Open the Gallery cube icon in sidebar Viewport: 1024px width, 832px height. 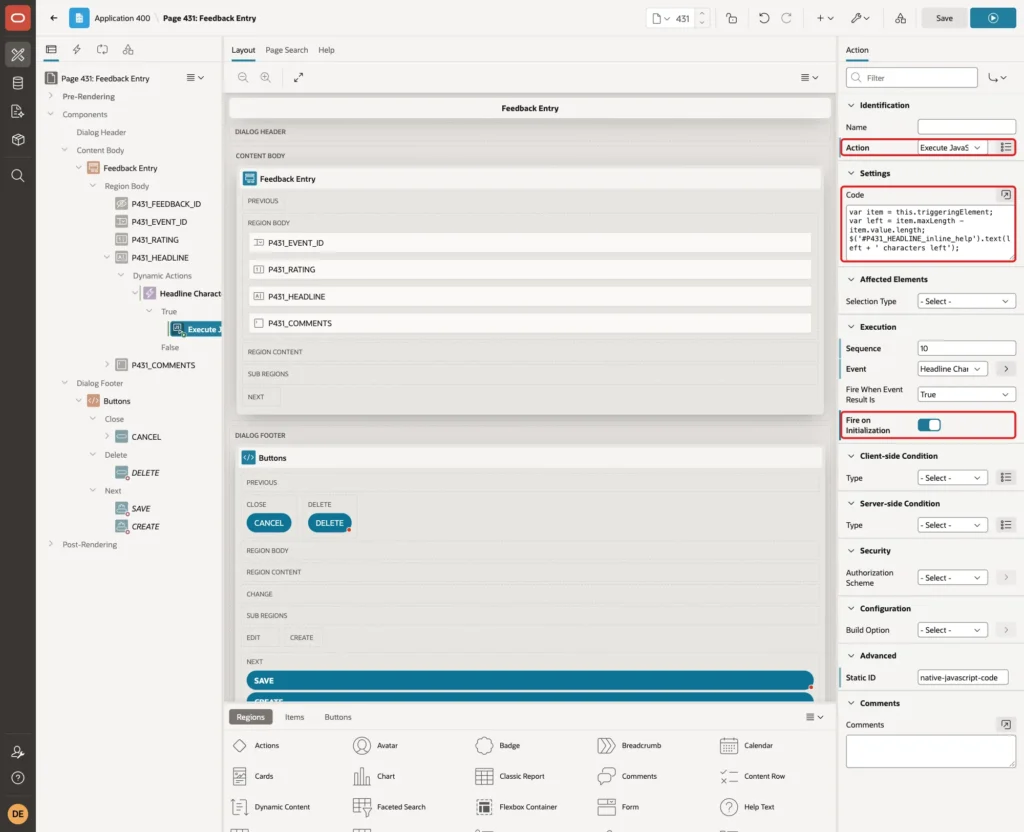pyautogui.click(x=18, y=139)
